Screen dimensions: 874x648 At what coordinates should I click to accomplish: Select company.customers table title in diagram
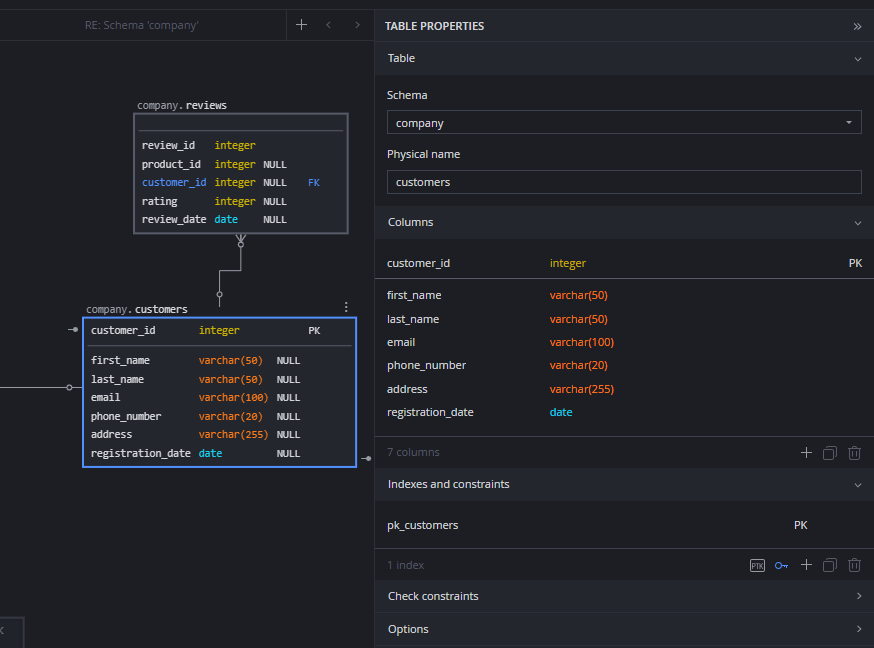[137, 309]
